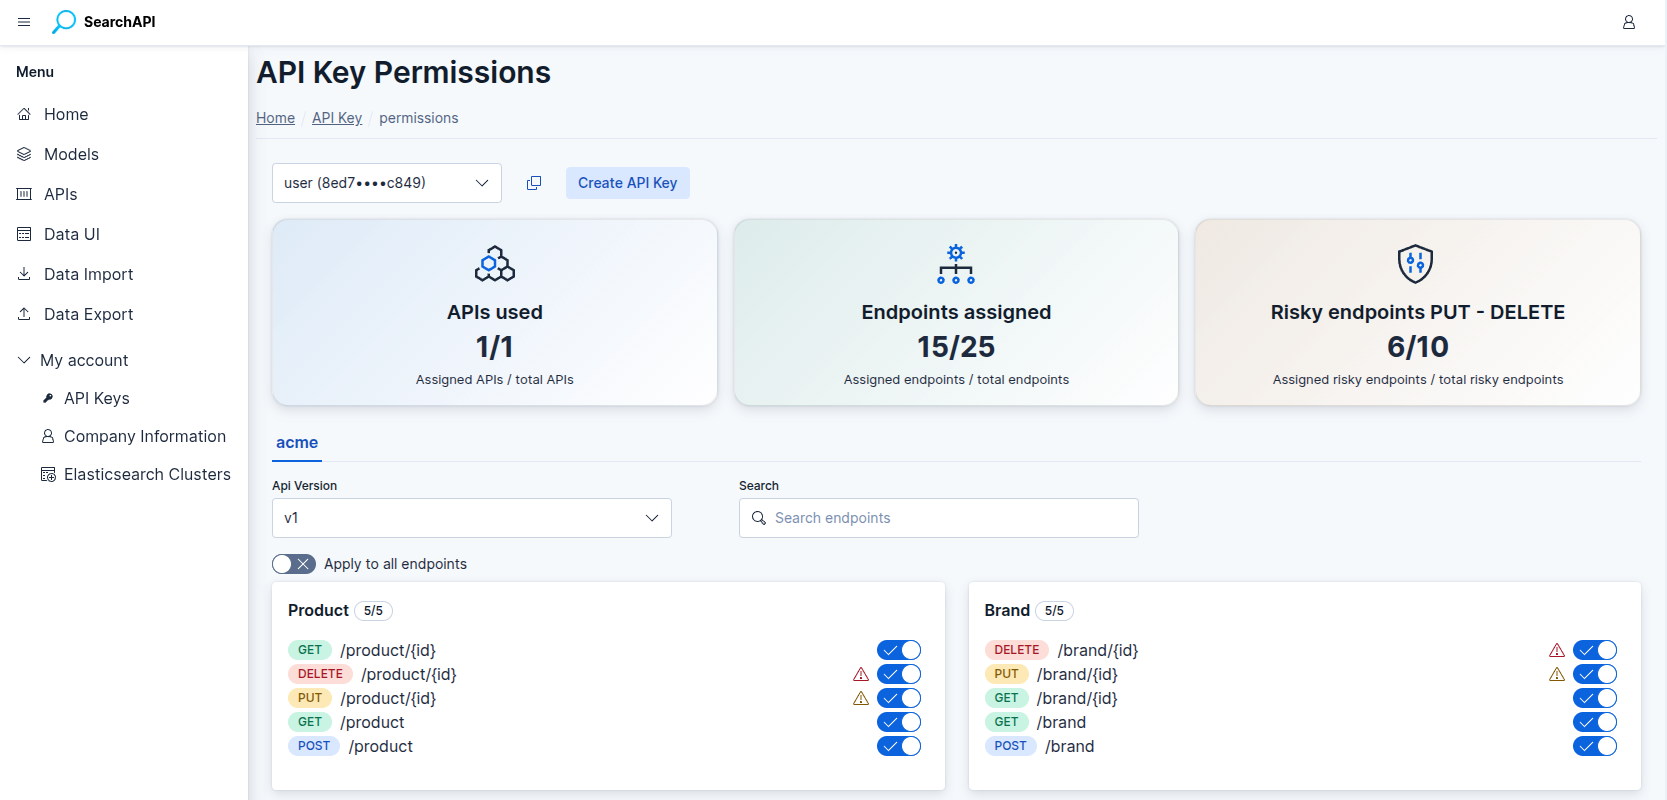
Task: Toggle off PUT /brand/{id} permission
Action: click(x=1595, y=674)
